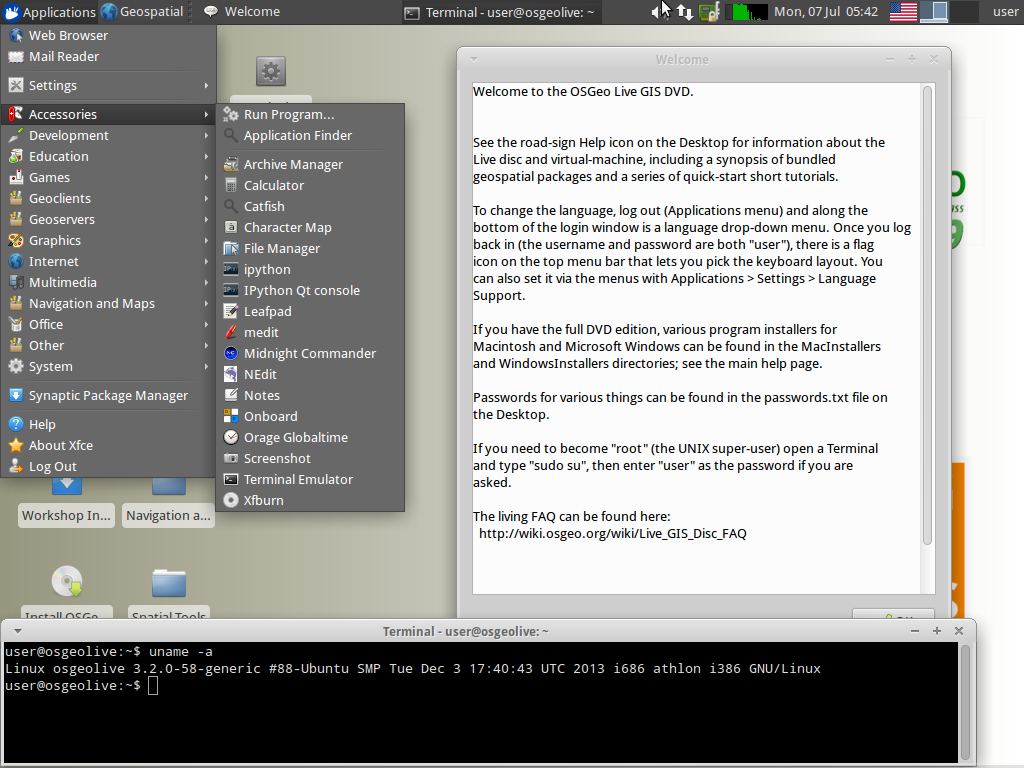Image resolution: width=1024 pixels, height=768 pixels.
Task: Start ipython from the Accessories submenu
Action: pos(310,269)
